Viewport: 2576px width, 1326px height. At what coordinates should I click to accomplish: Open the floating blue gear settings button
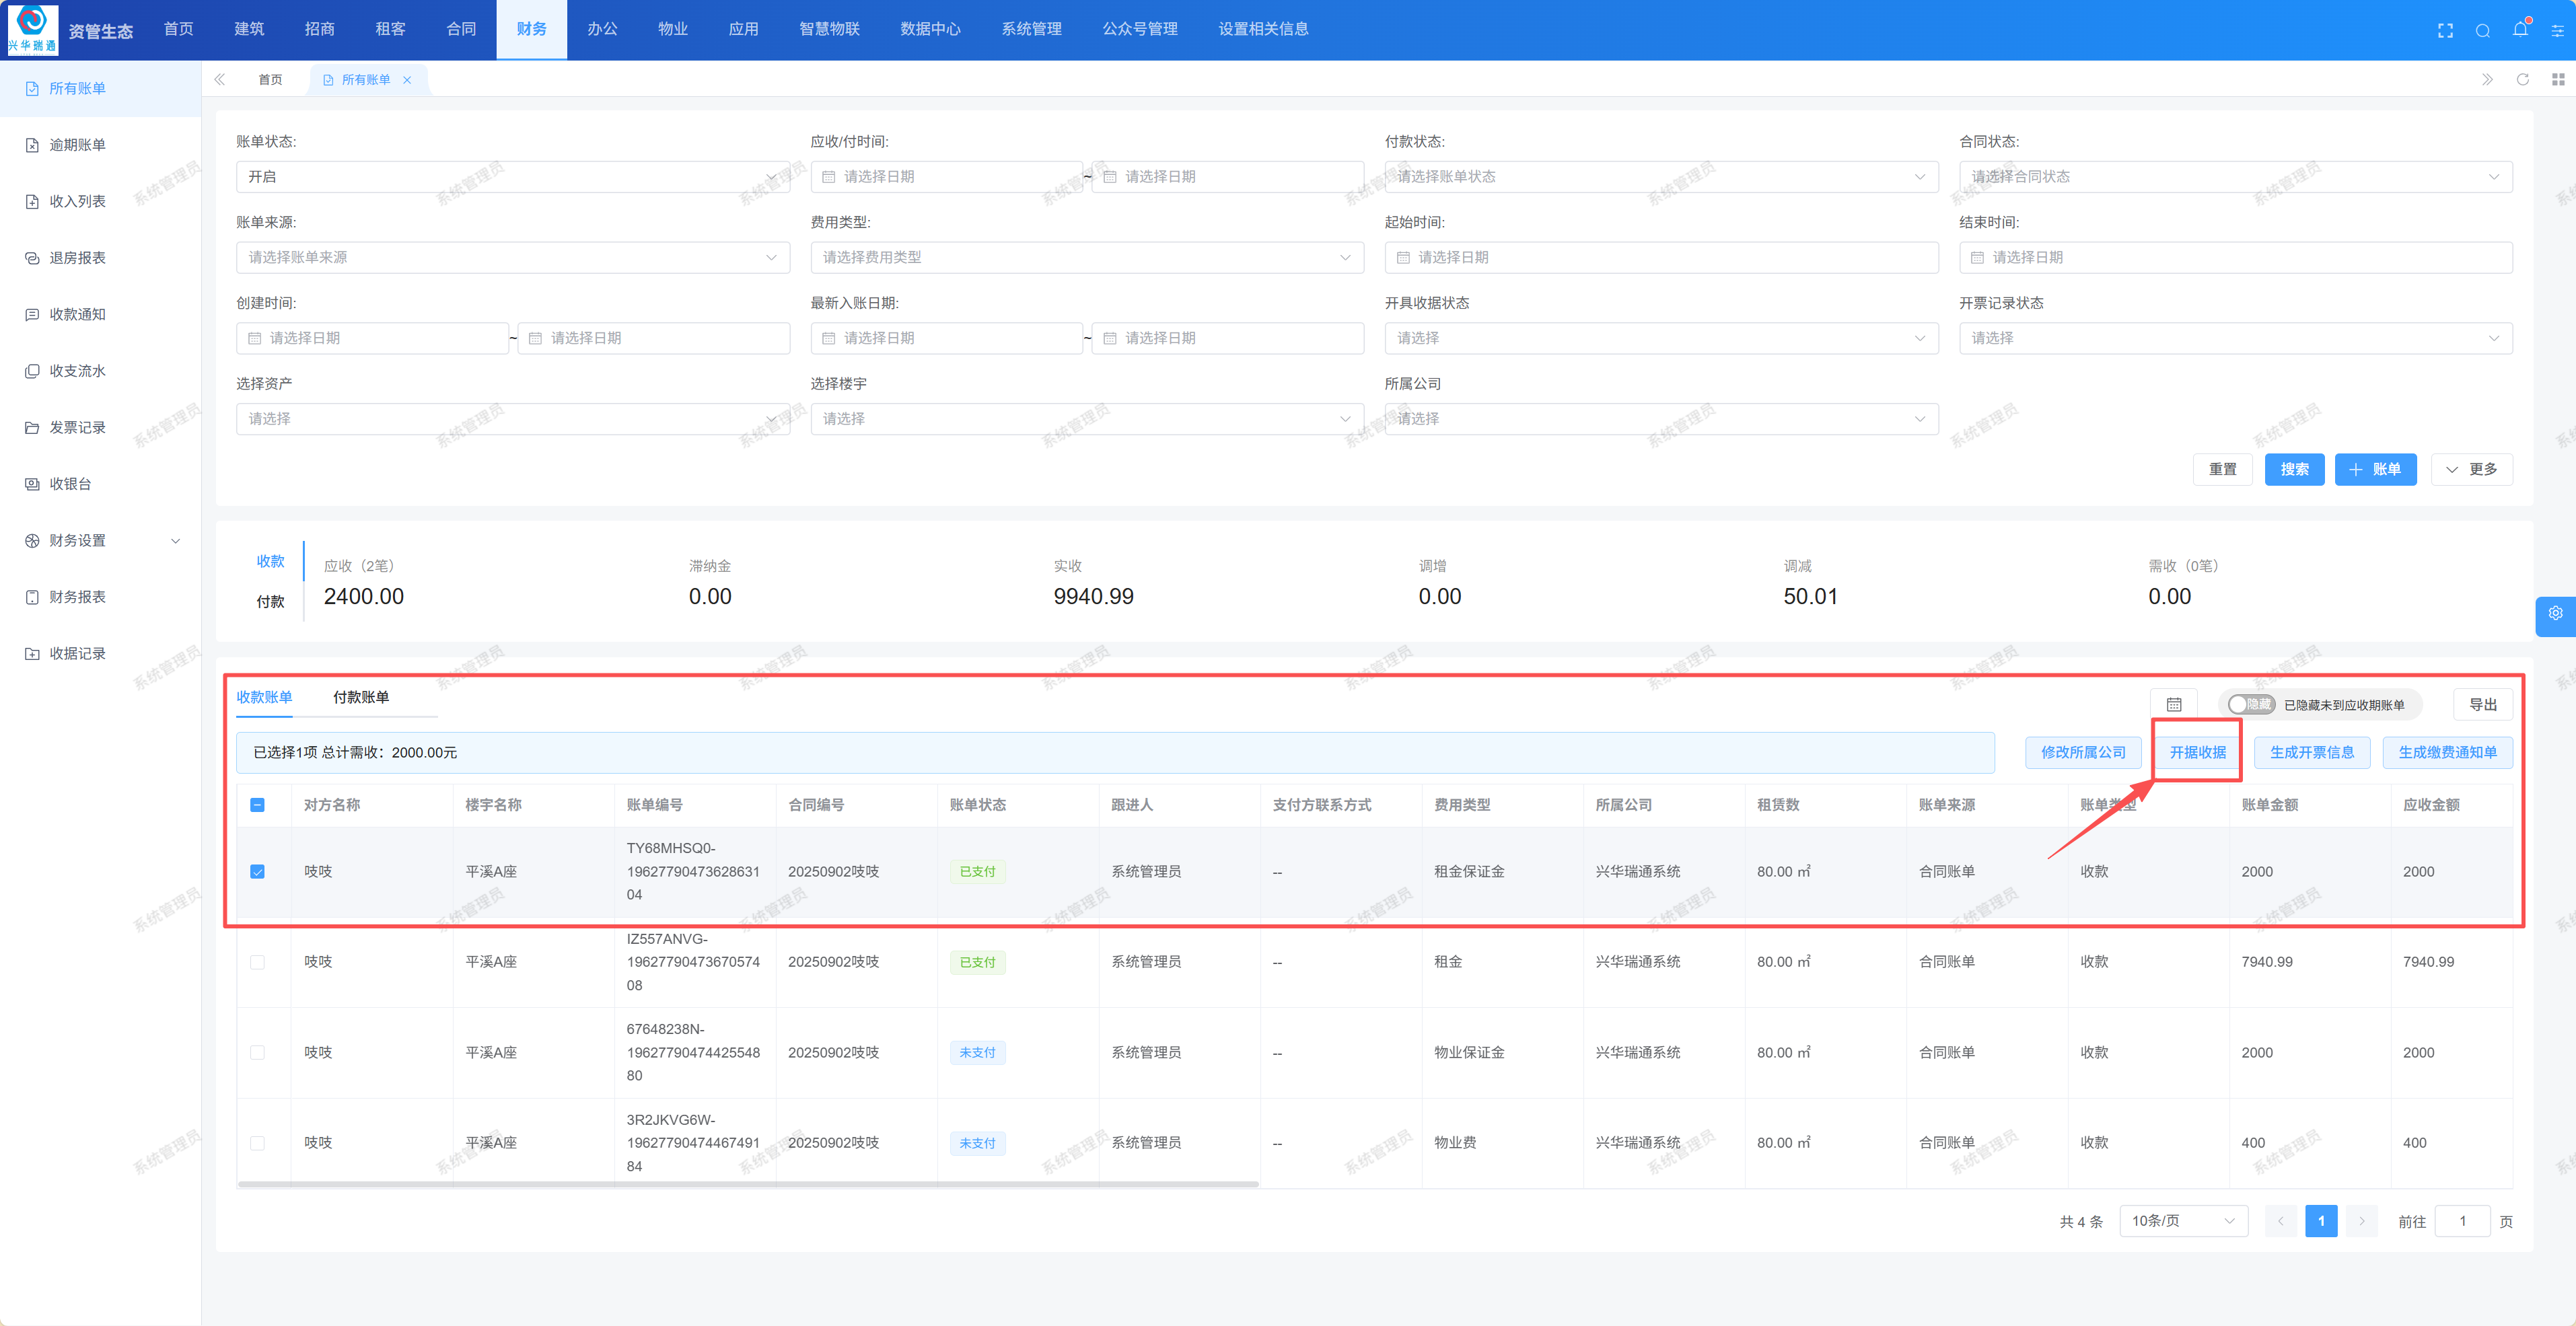coord(2556,614)
